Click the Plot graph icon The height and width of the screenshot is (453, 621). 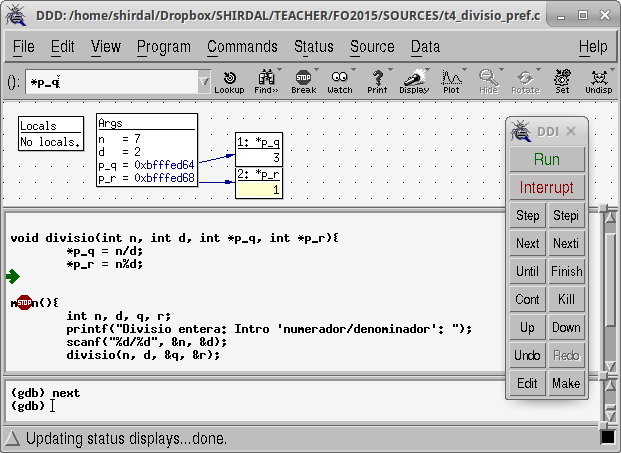click(451, 81)
